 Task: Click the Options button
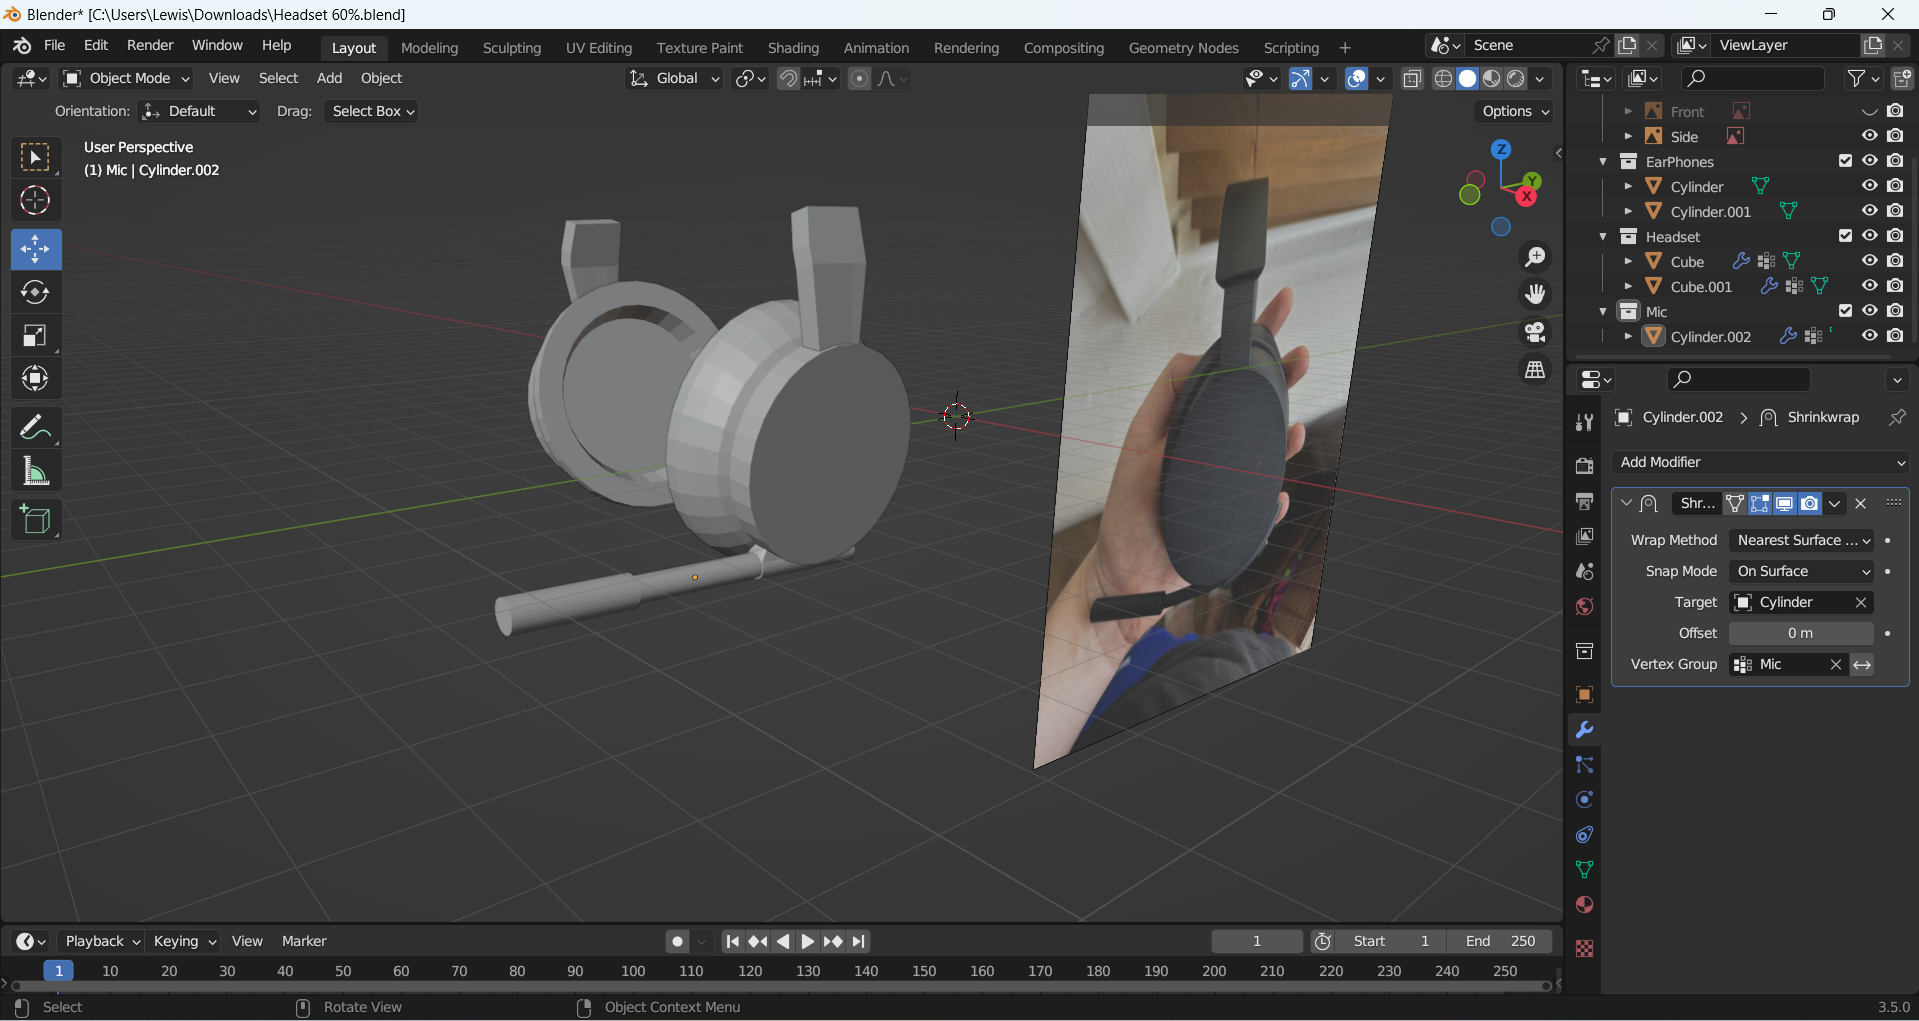(x=1514, y=111)
